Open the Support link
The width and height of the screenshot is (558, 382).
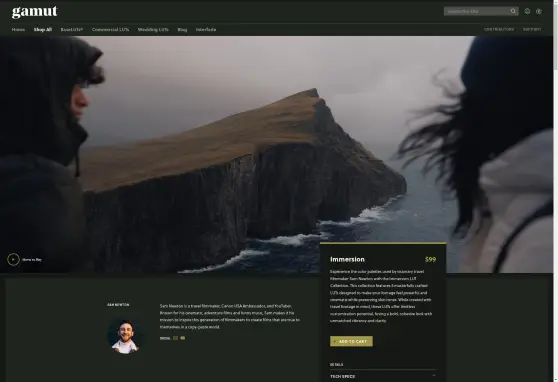coord(532,29)
